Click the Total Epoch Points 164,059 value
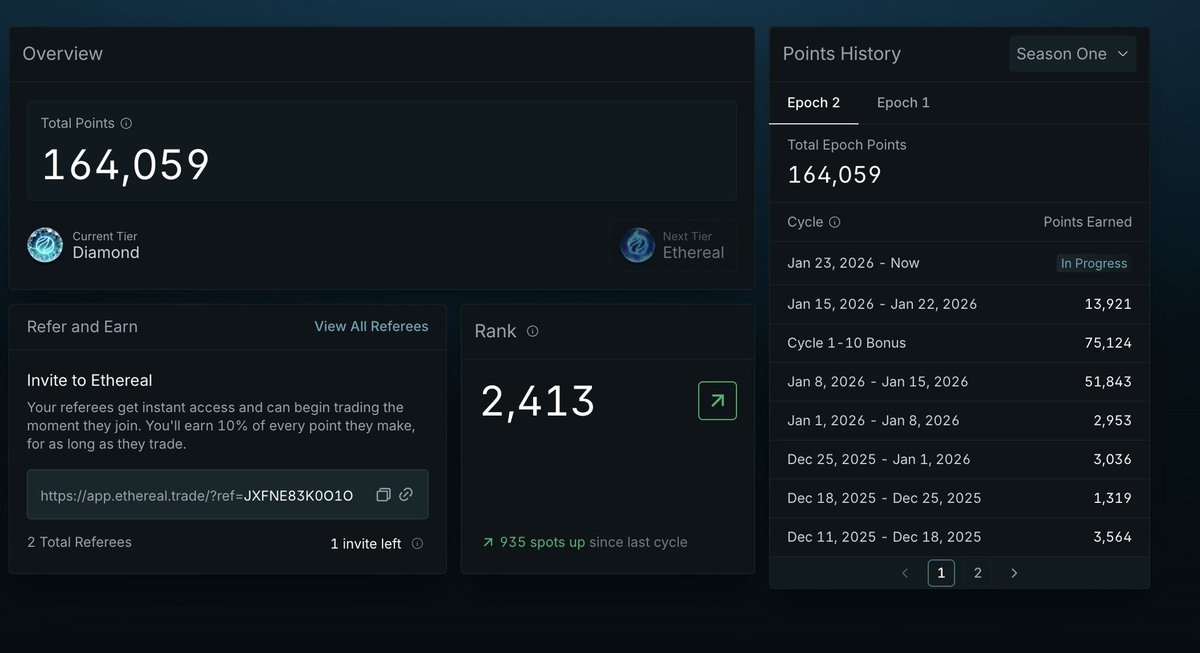1200x653 pixels. [x=834, y=175]
